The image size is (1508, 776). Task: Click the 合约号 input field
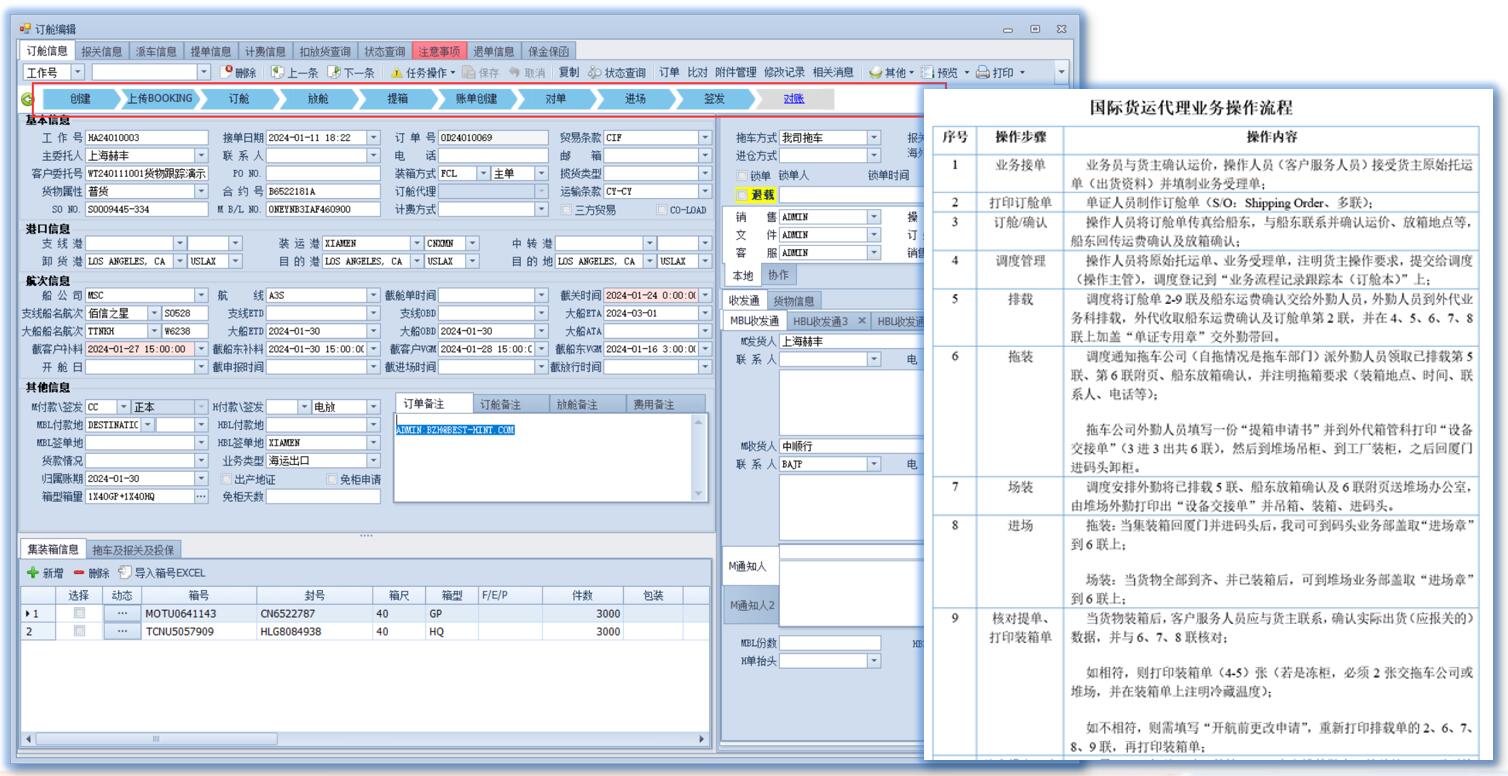[x=308, y=191]
